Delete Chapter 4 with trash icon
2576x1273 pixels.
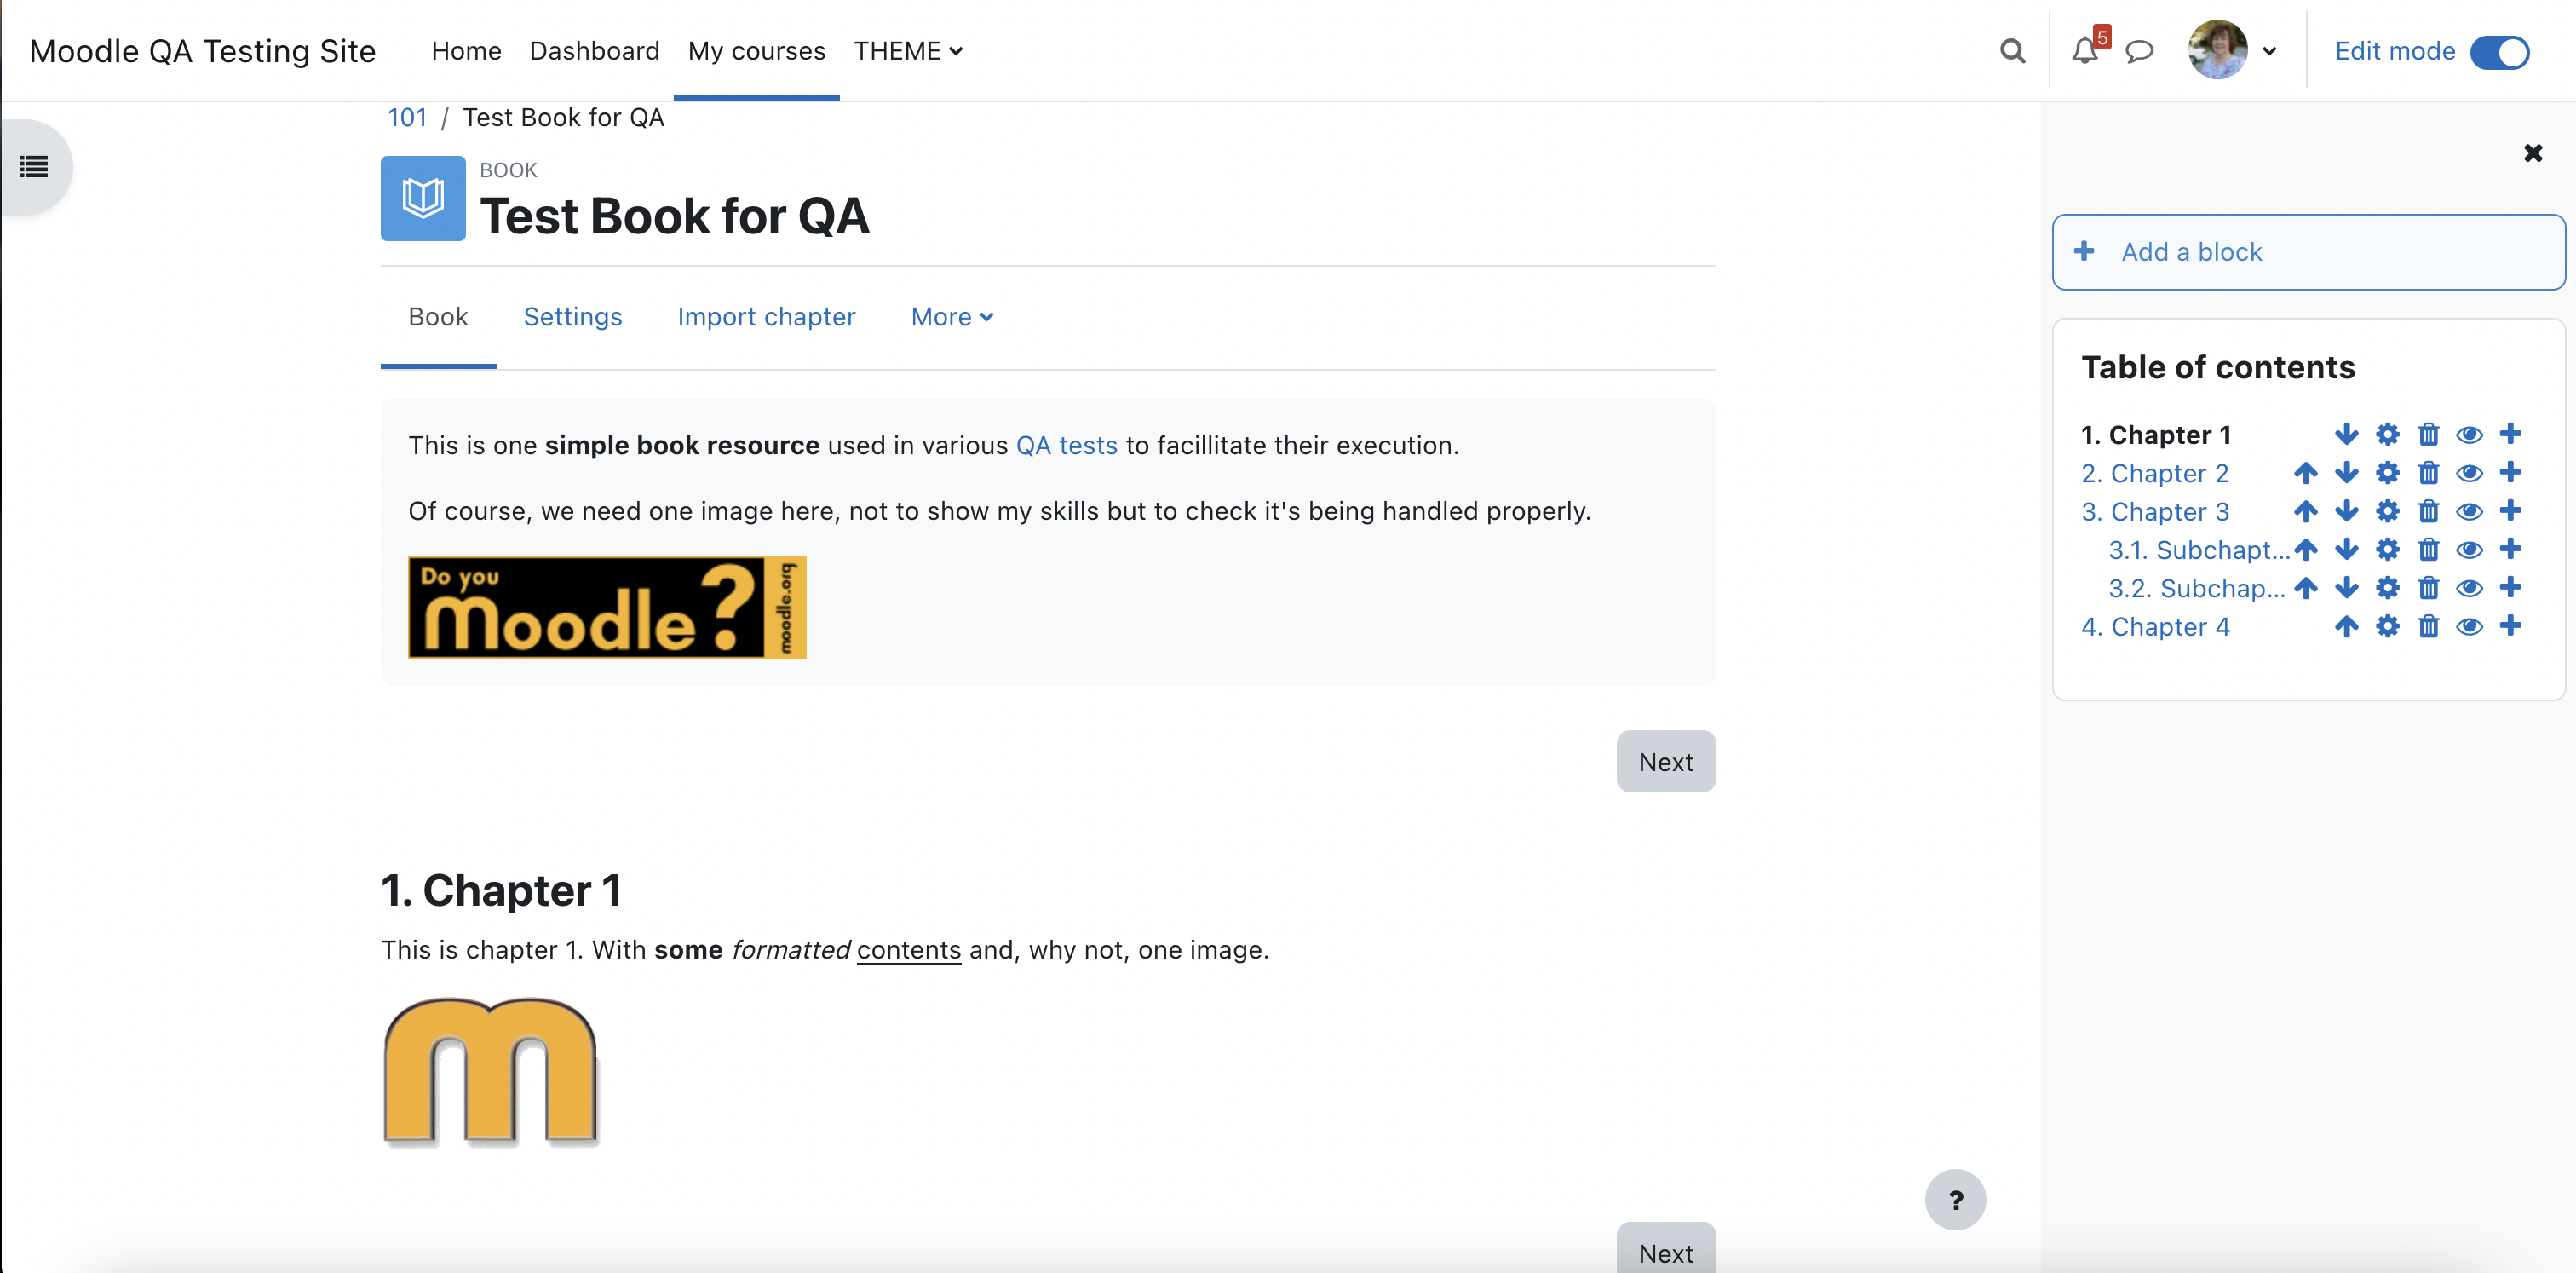2428,626
